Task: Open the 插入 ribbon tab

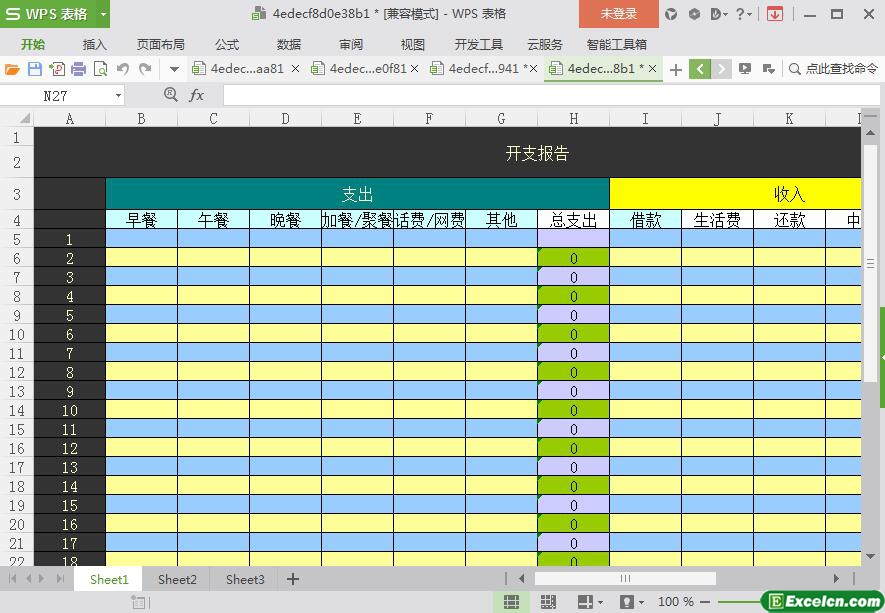Action: pyautogui.click(x=94, y=44)
